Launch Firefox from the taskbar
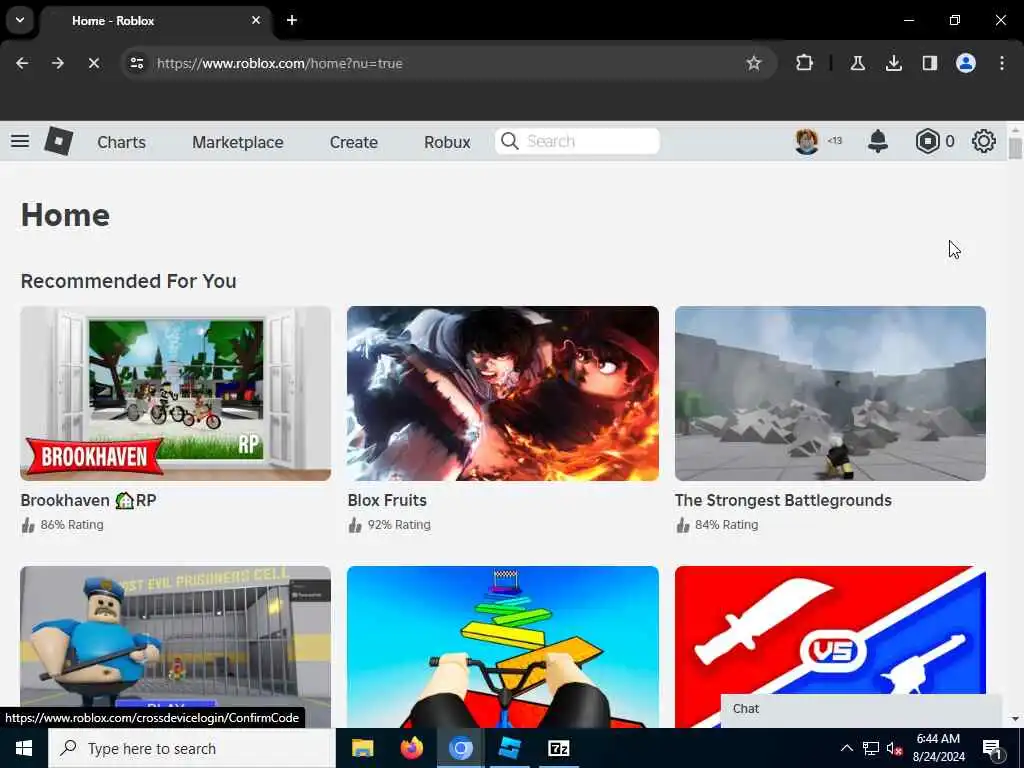Image resolution: width=1024 pixels, height=768 pixels. click(x=411, y=748)
